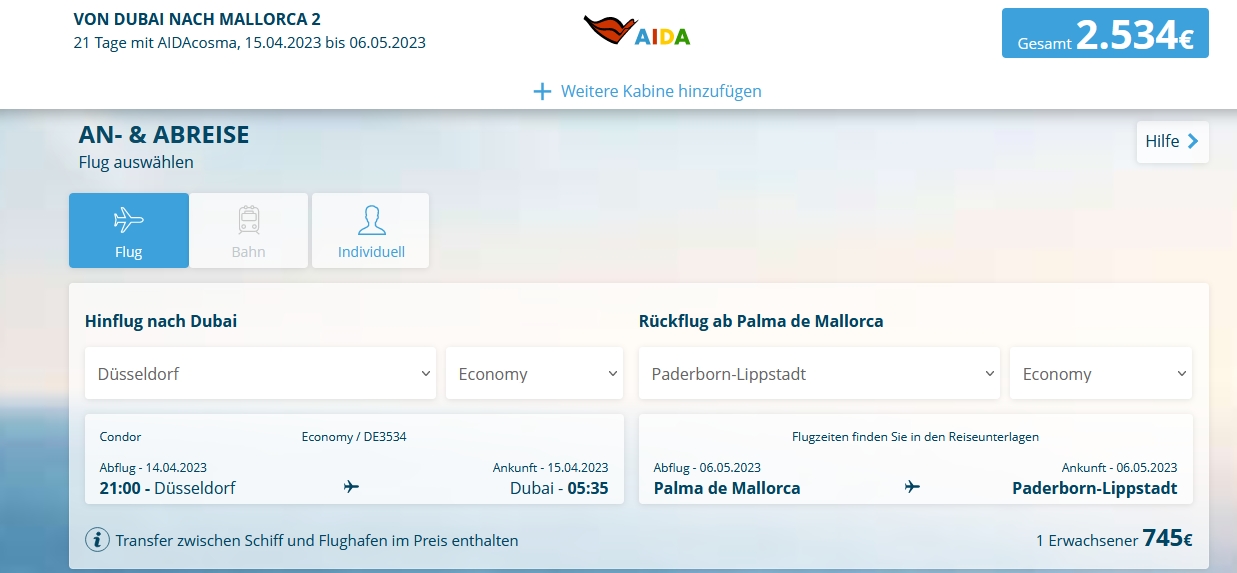This screenshot has width=1237, height=573.
Task: Click the plus icon beside Weitere Kabine hinzufügen
Action: (x=542, y=91)
